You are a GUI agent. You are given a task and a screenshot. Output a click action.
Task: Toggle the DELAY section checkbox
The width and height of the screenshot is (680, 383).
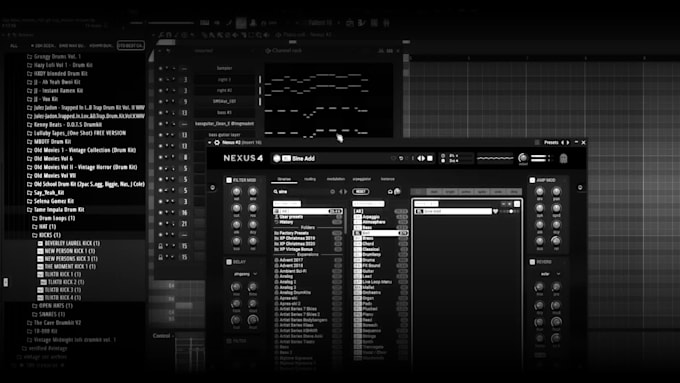coord(229,262)
